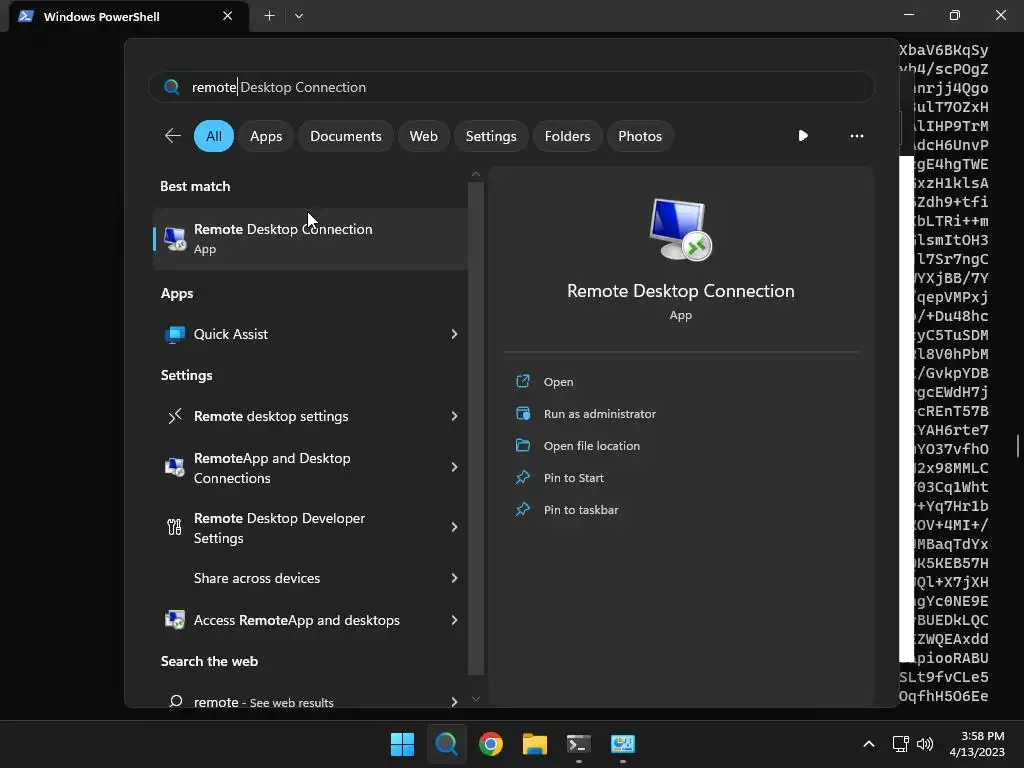Image resolution: width=1024 pixels, height=768 pixels.
Task: Click the PowerShell window vertical scrollbar
Action: (x=1018, y=447)
